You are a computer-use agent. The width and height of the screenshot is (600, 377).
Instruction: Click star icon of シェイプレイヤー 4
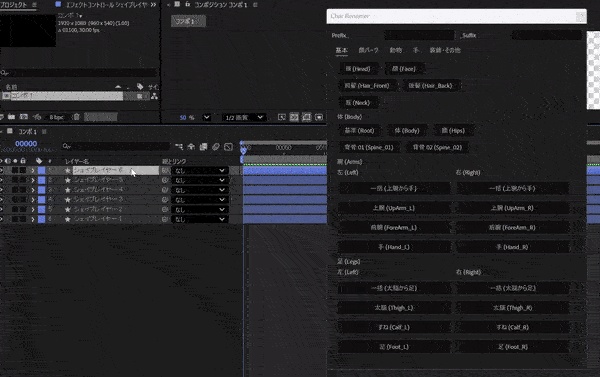click(x=68, y=190)
